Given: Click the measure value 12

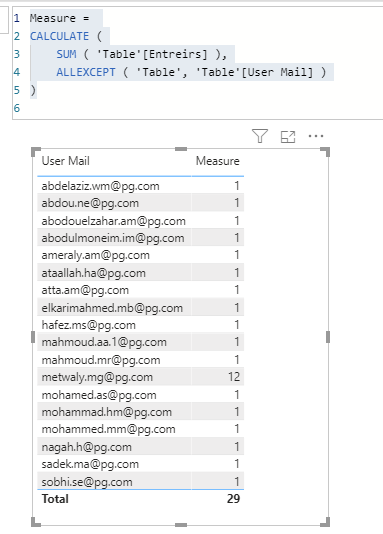Looking at the screenshot, I should pyautogui.click(x=234, y=377).
